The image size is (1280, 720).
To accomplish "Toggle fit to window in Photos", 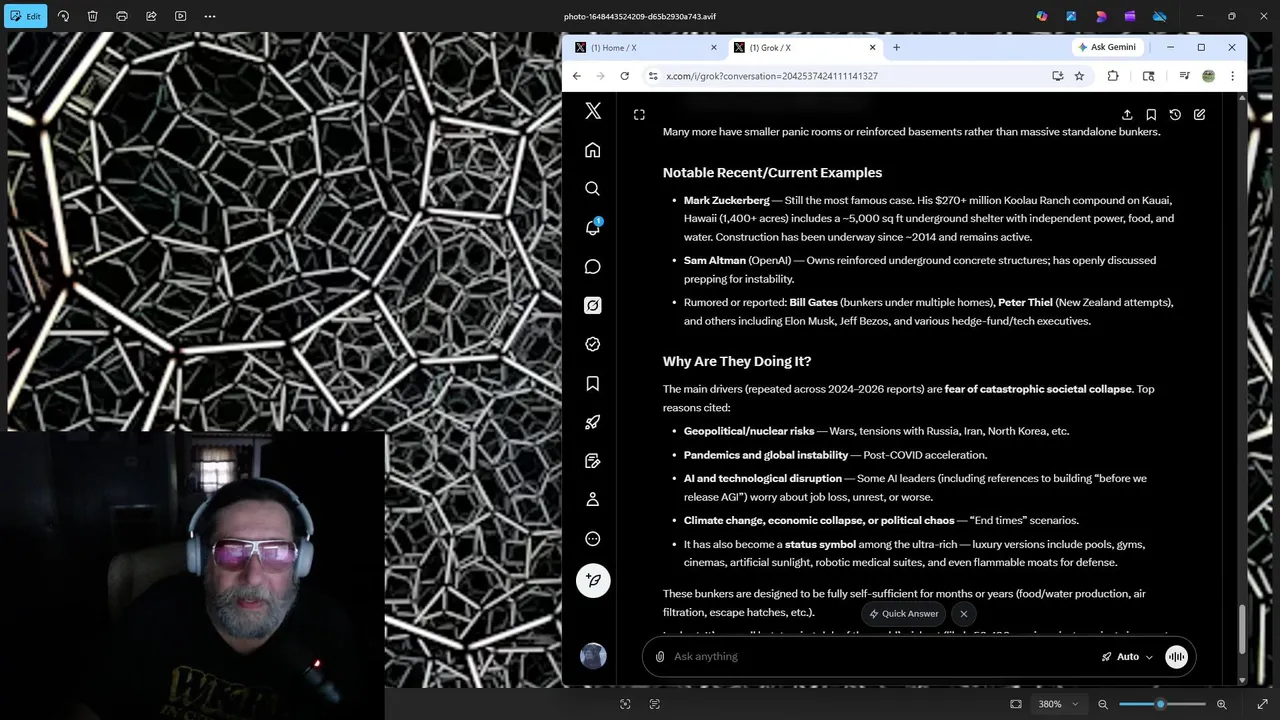I will point(1016,704).
